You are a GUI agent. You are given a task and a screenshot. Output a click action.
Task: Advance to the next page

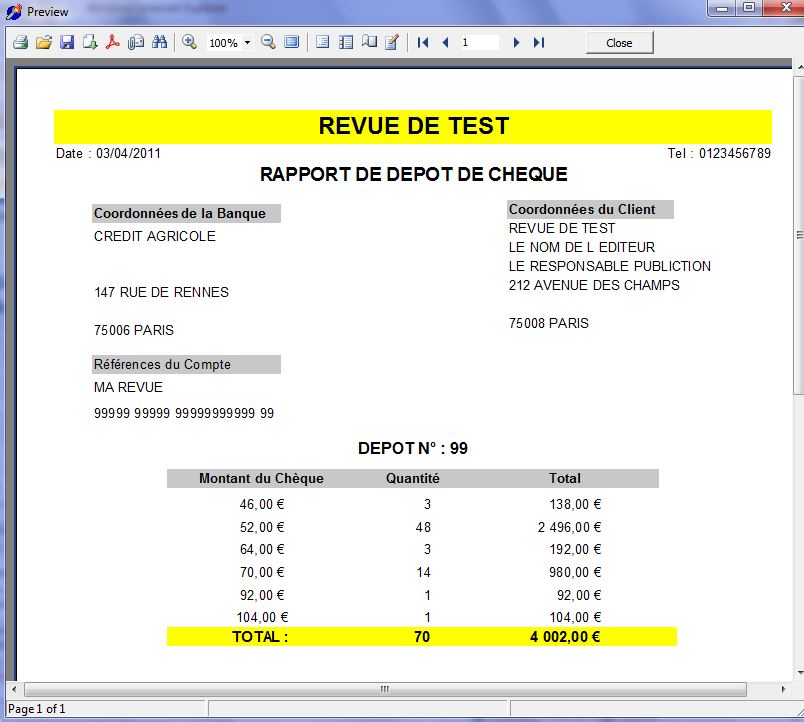click(516, 42)
